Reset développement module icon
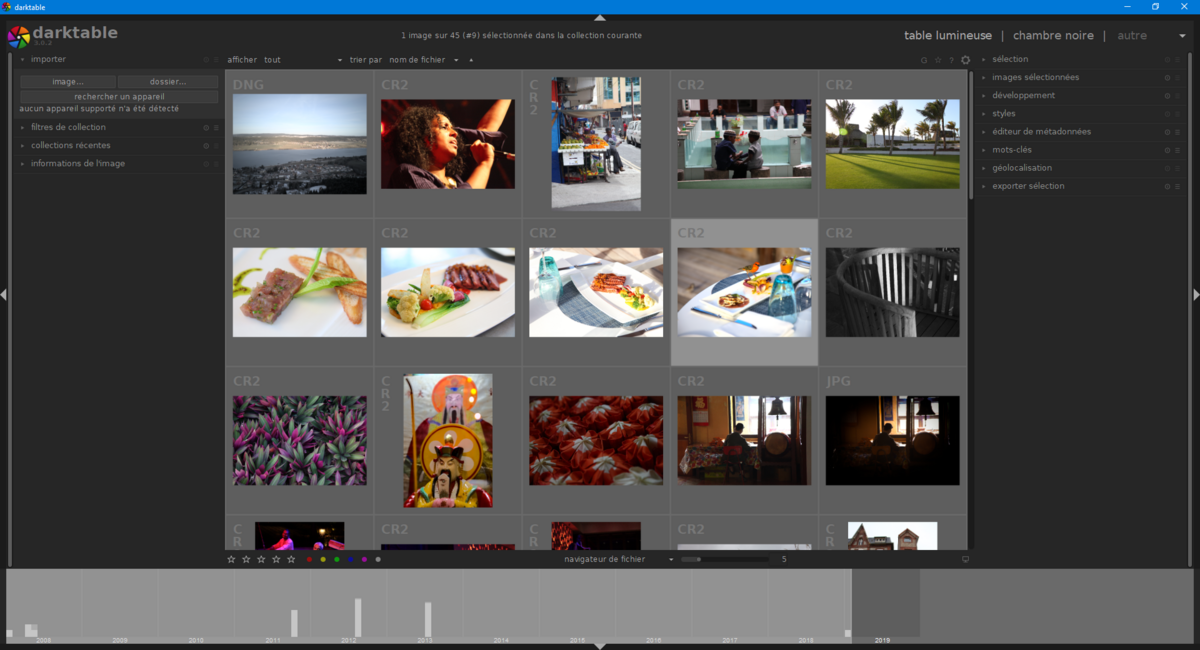Screen dimensions: 1200x650 coord(1167,96)
